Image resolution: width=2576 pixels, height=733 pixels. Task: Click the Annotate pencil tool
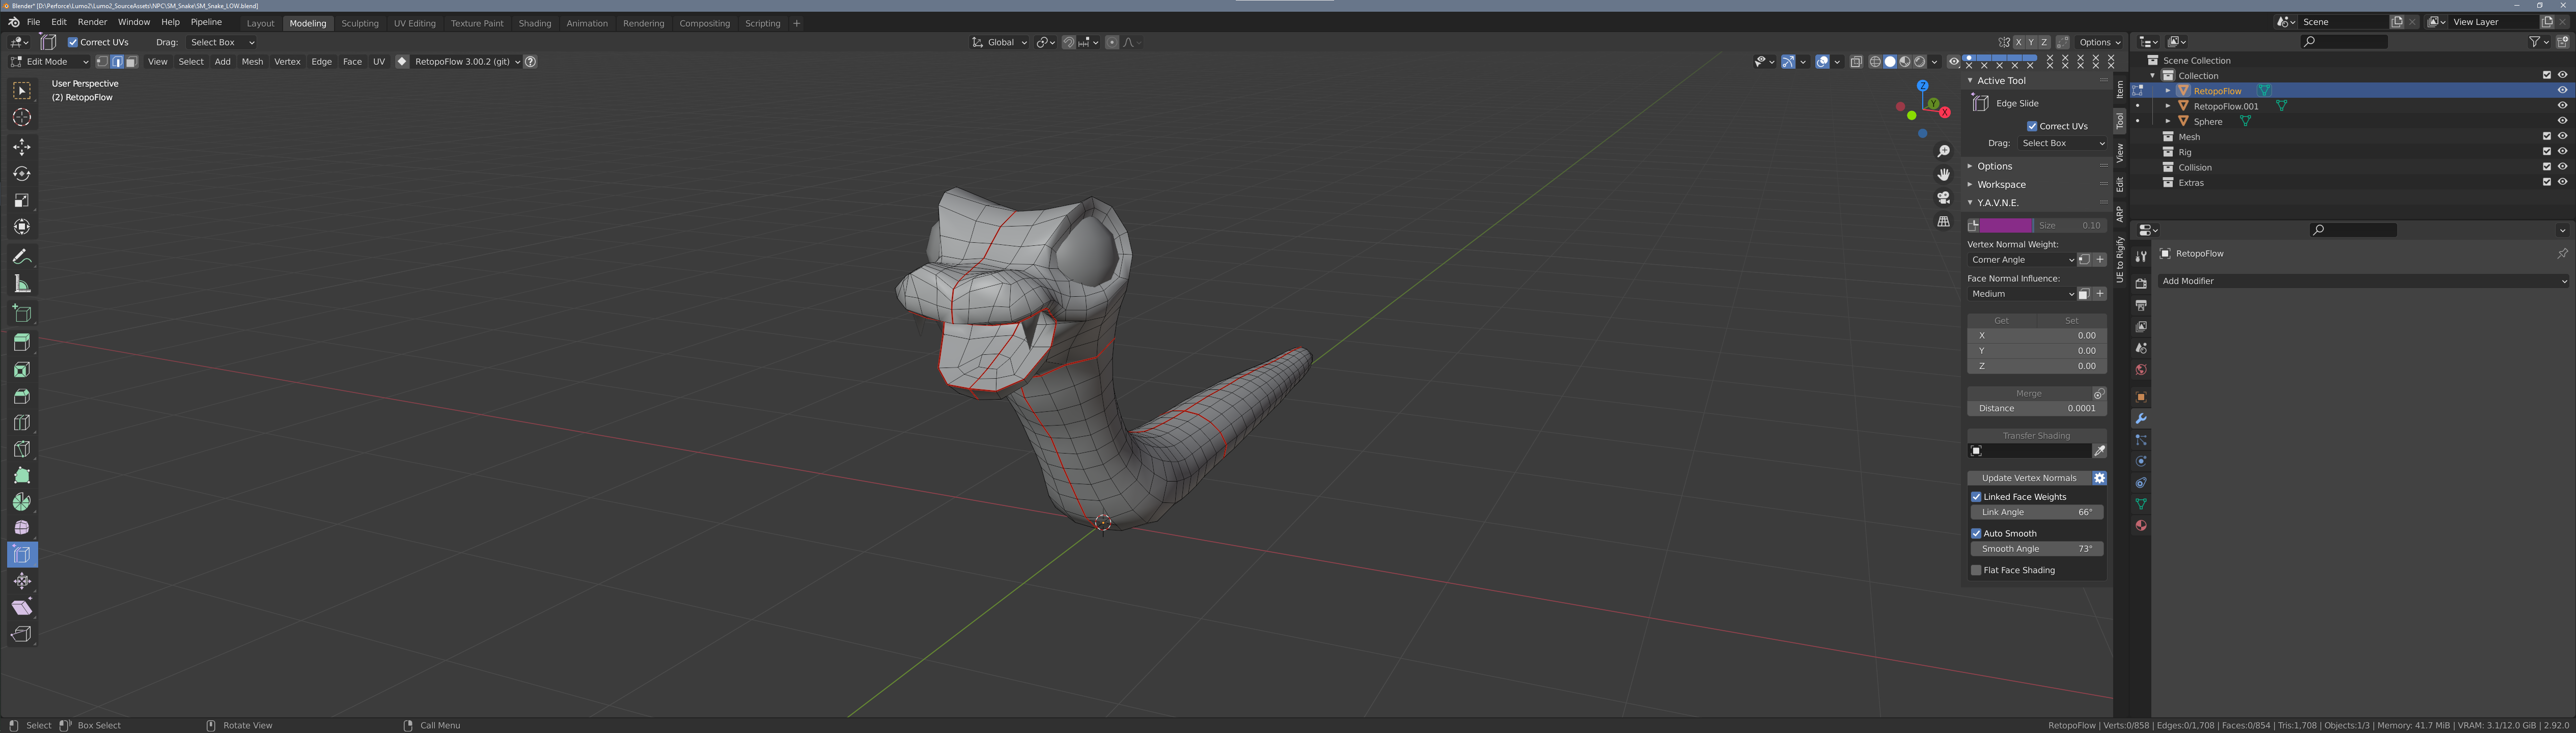point(22,257)
